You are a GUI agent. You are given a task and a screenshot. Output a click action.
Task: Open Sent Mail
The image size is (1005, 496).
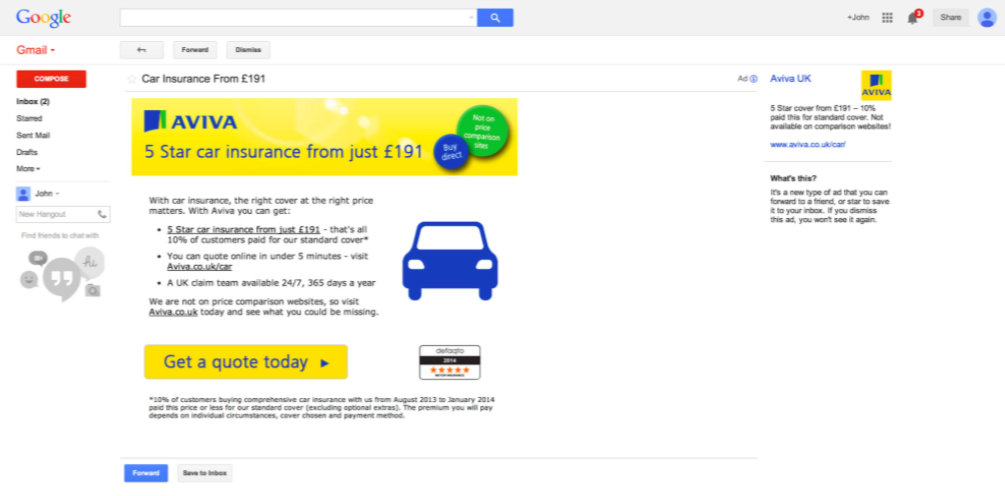(33, 135)
